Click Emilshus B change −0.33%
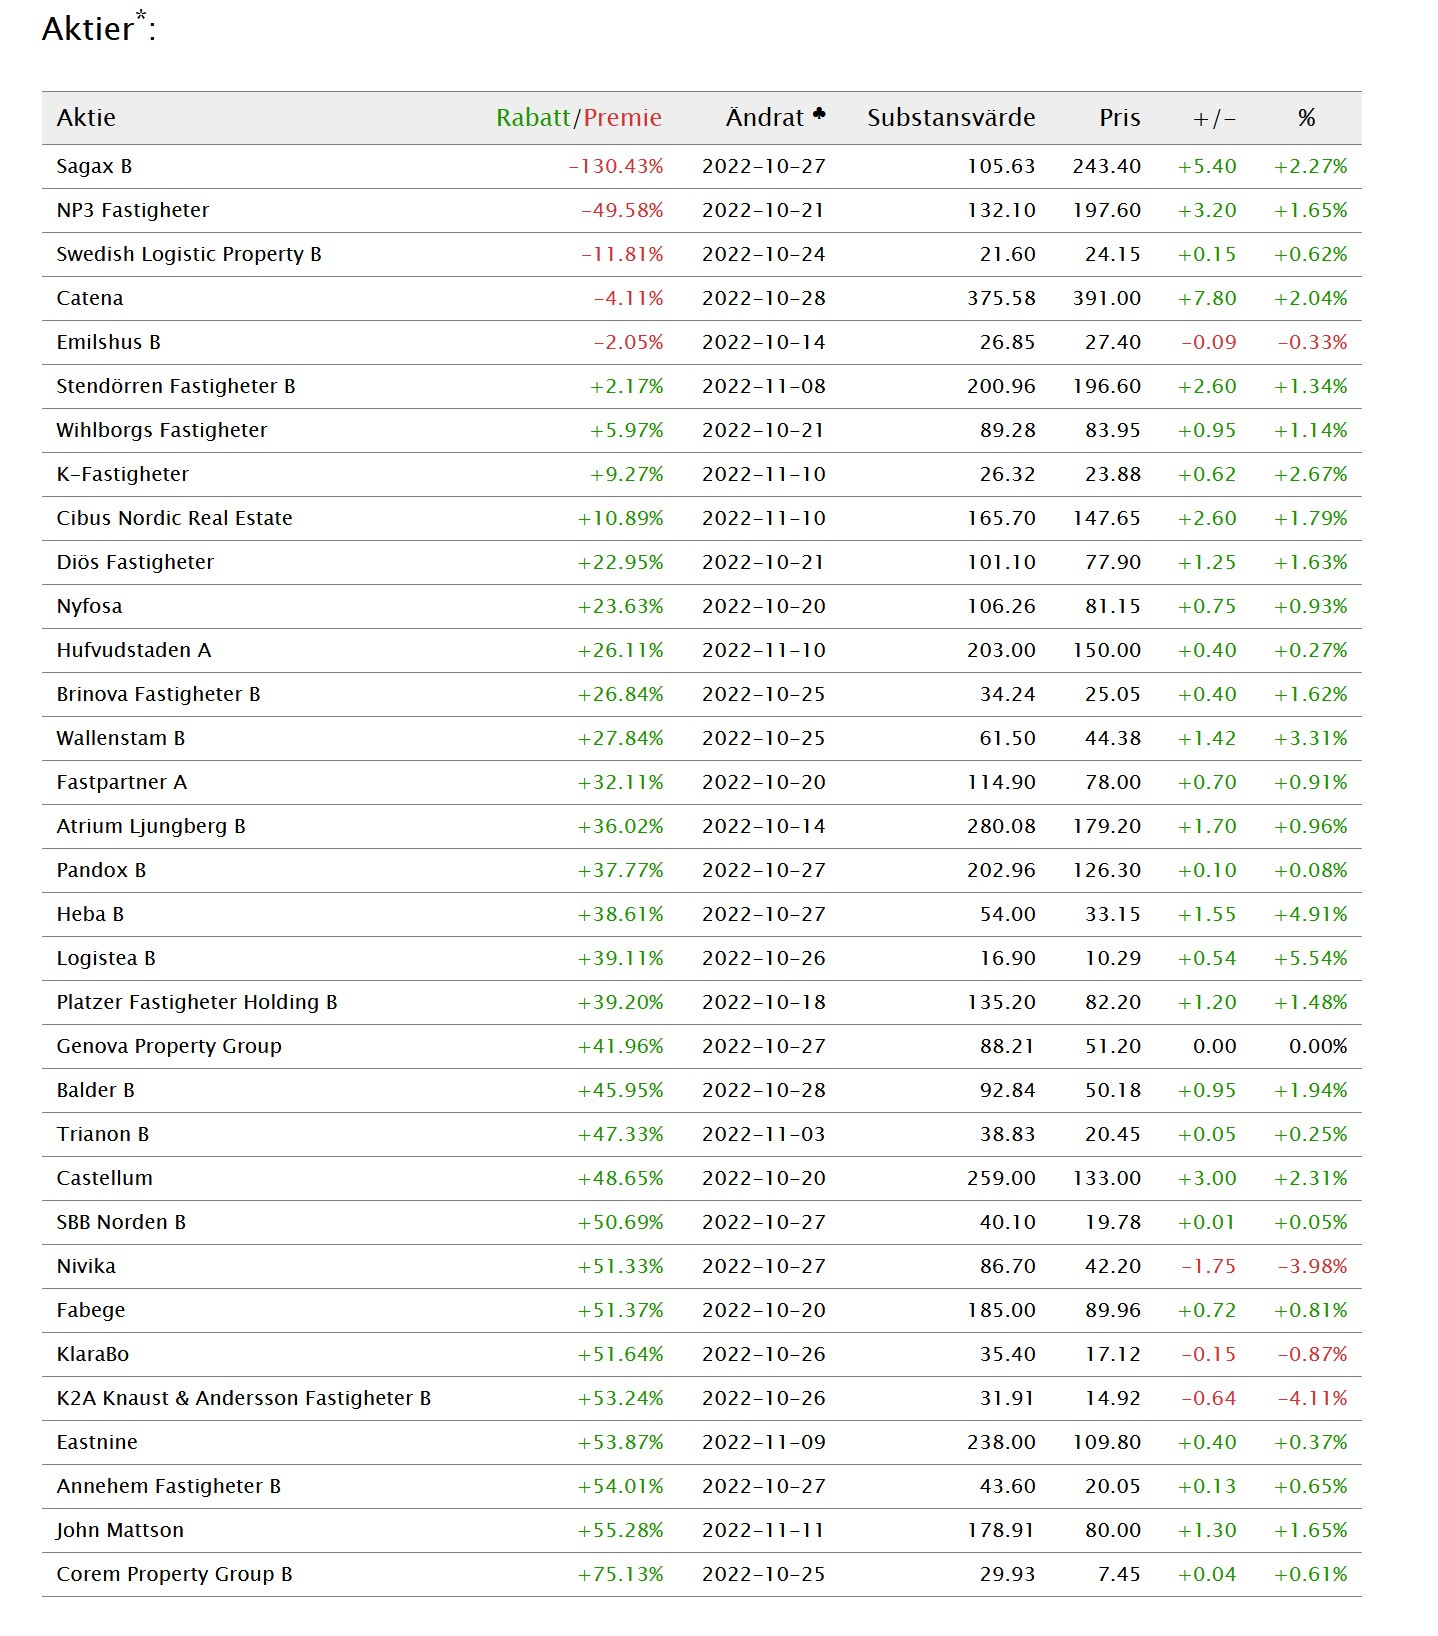Image resolution: width=1438 pixels, height=1636 pixels. [x=1312, y=342]
